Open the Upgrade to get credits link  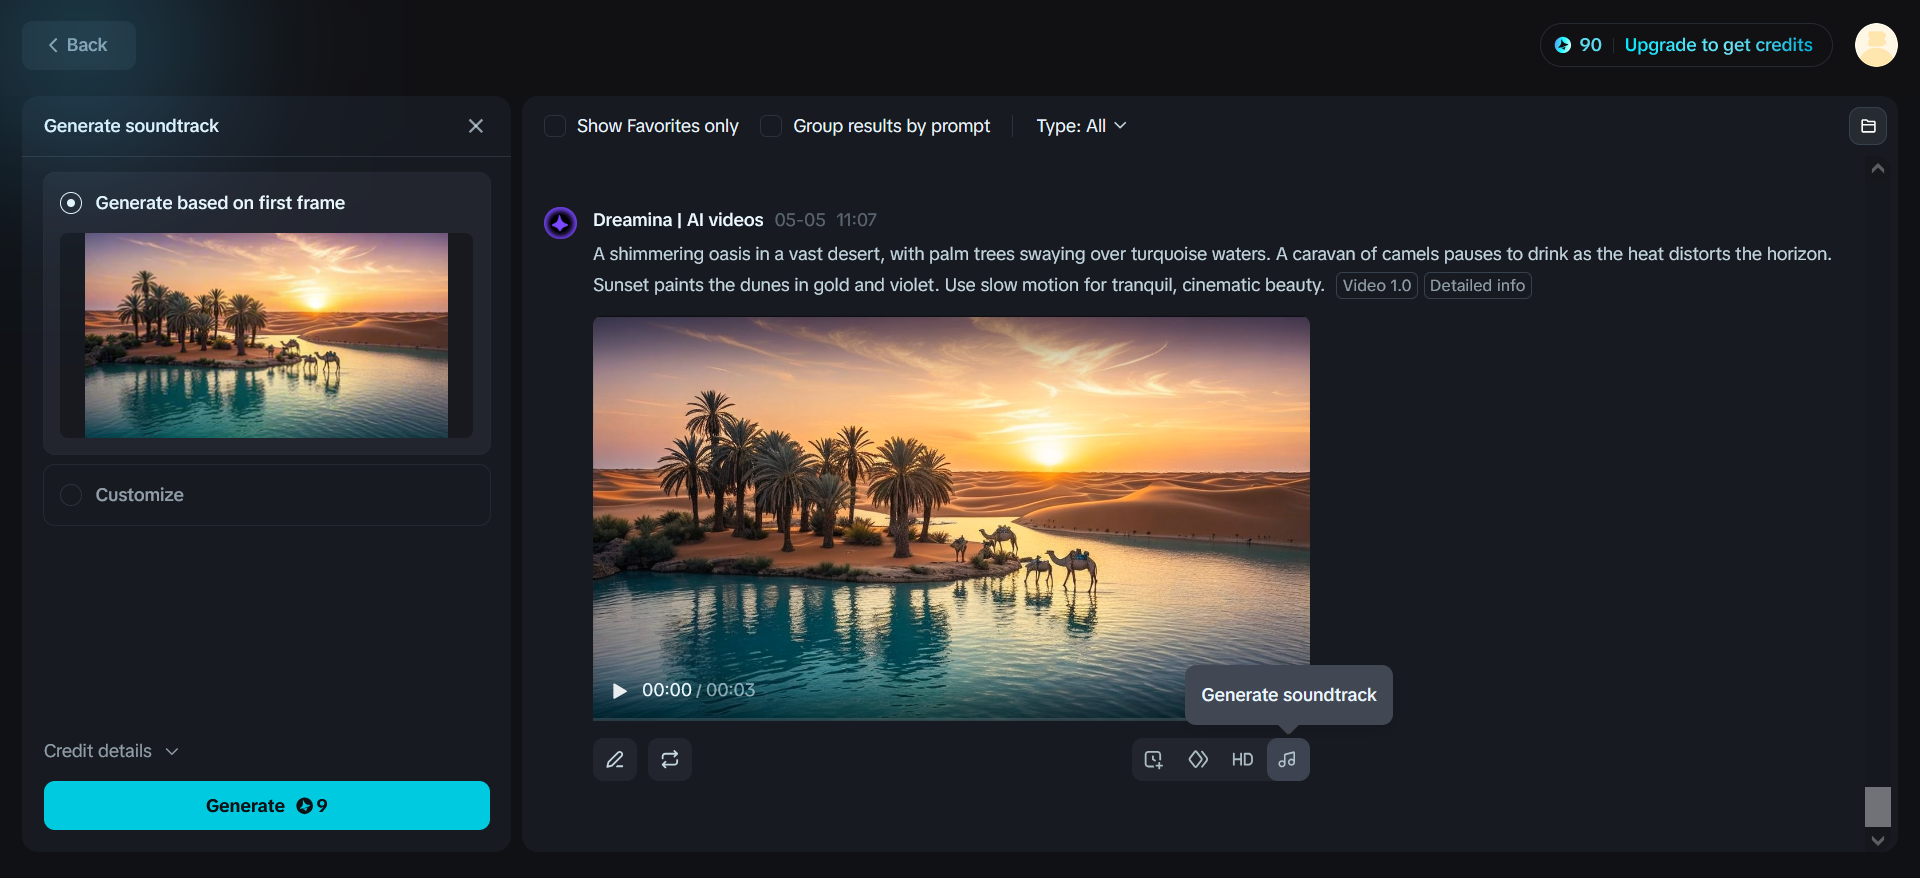point(1718,45)
